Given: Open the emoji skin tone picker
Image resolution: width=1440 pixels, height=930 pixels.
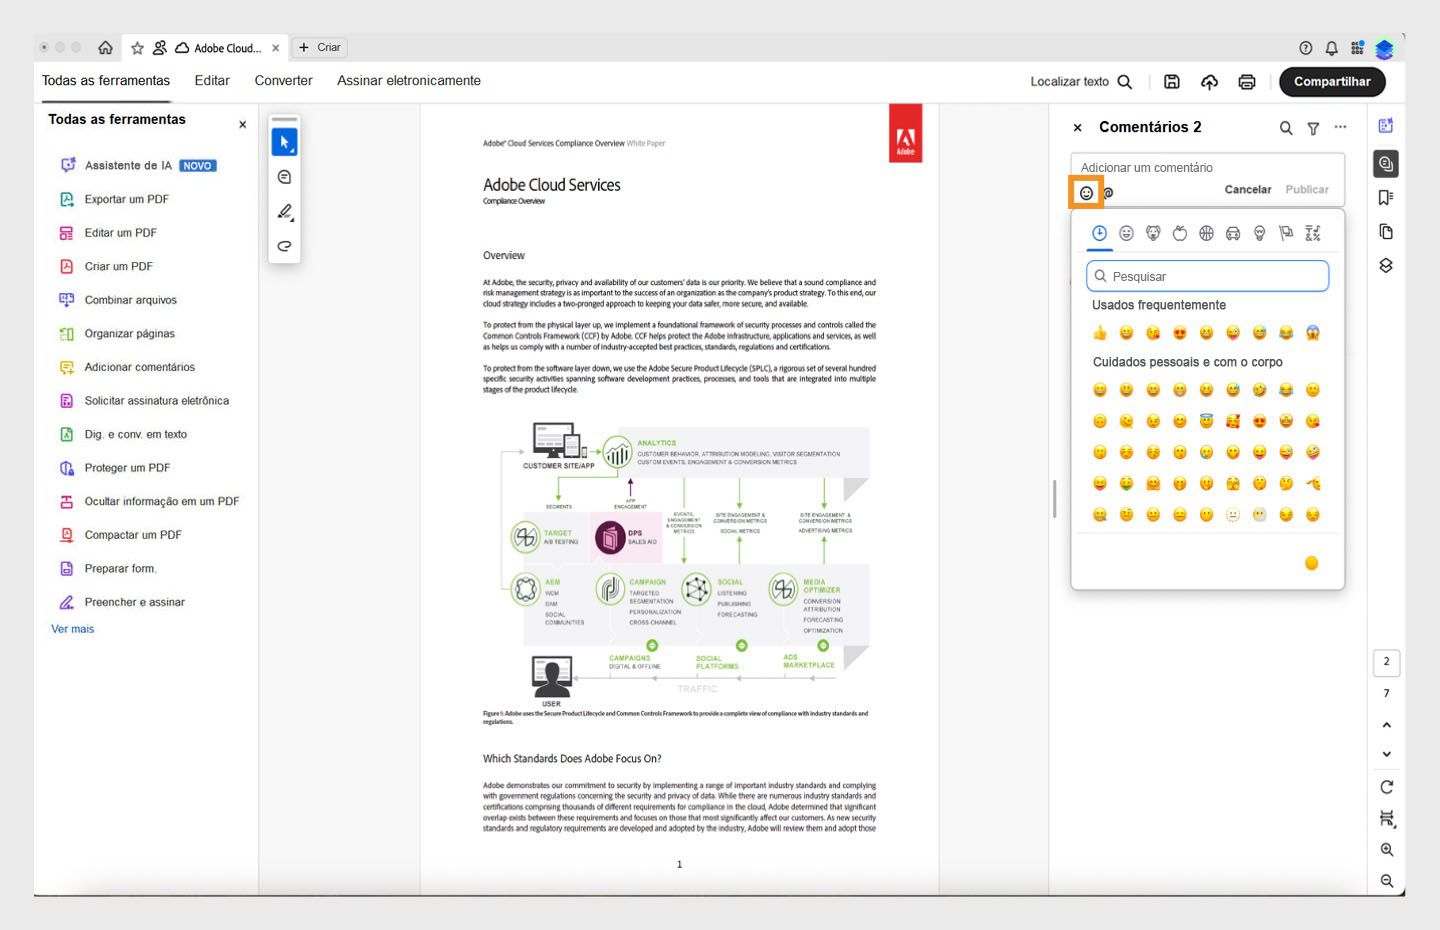Looking at the screenshot, I should (x=1312, y=563).
